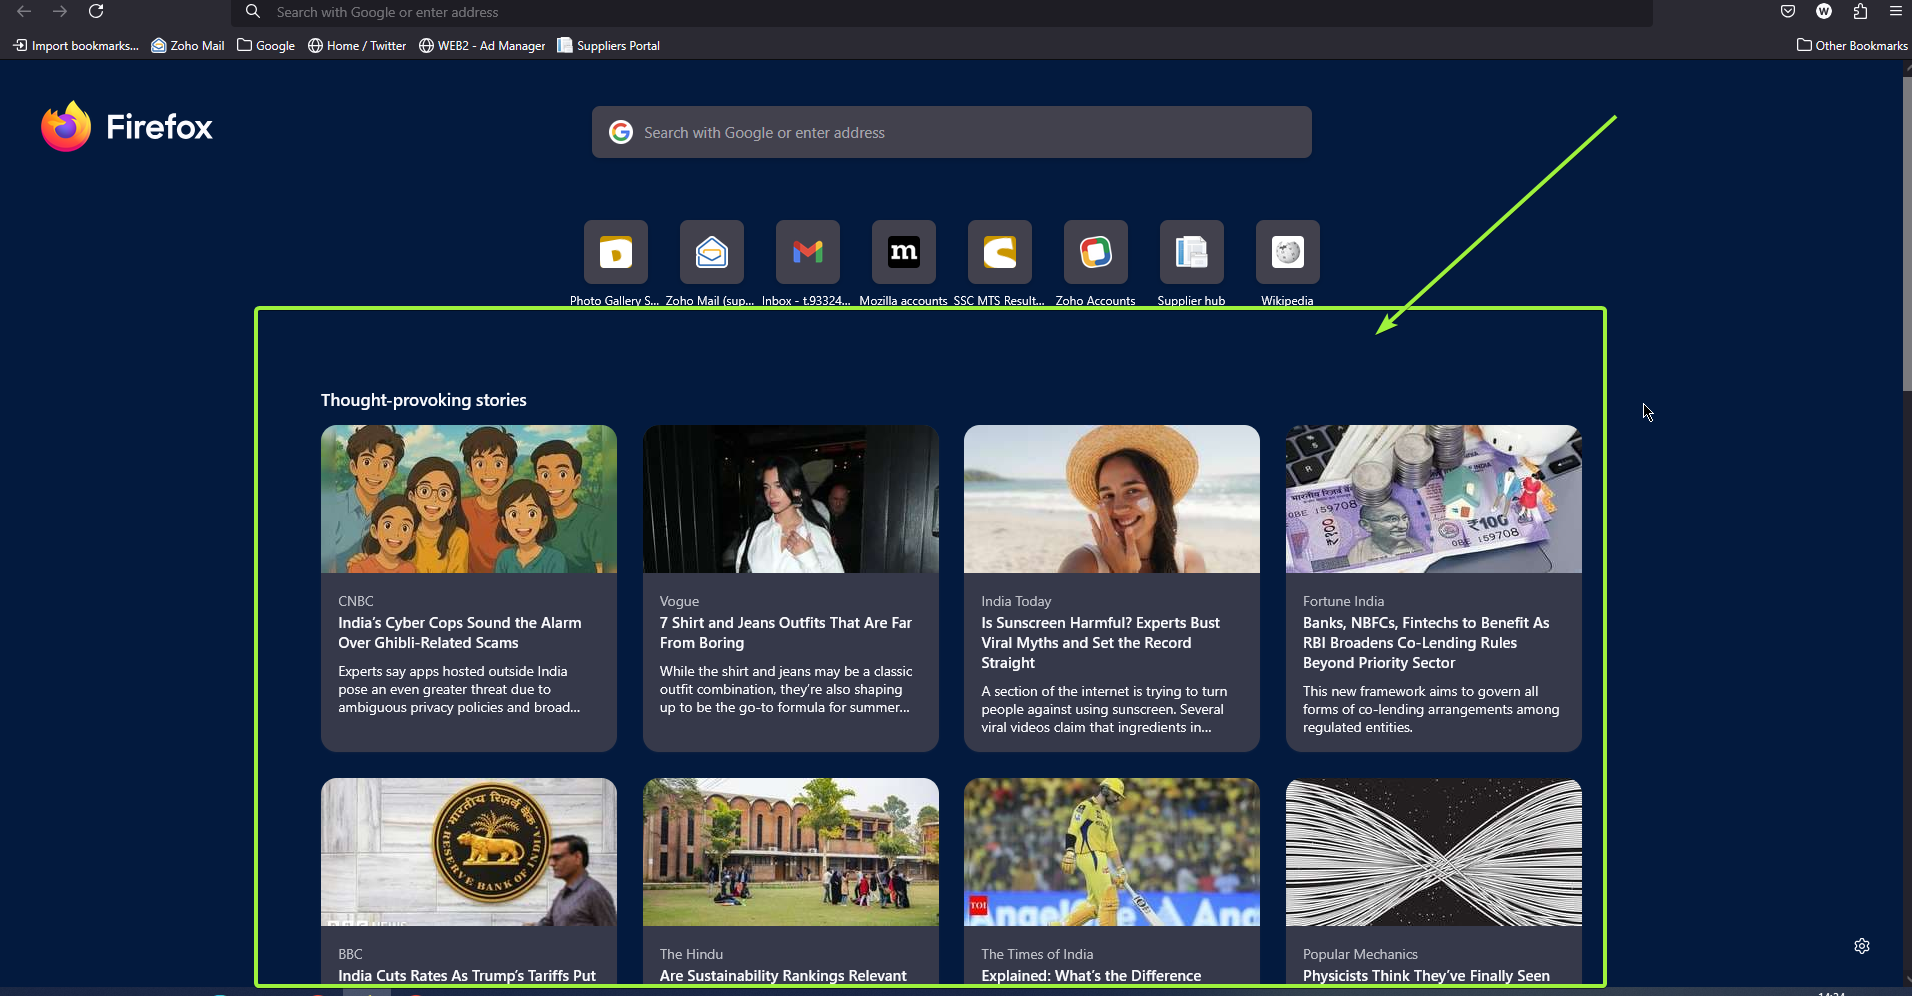This screenshot has height=996, width=1912.
Task: Open the Zoho Mail bookmark
Action: click(x=188, y=45)
